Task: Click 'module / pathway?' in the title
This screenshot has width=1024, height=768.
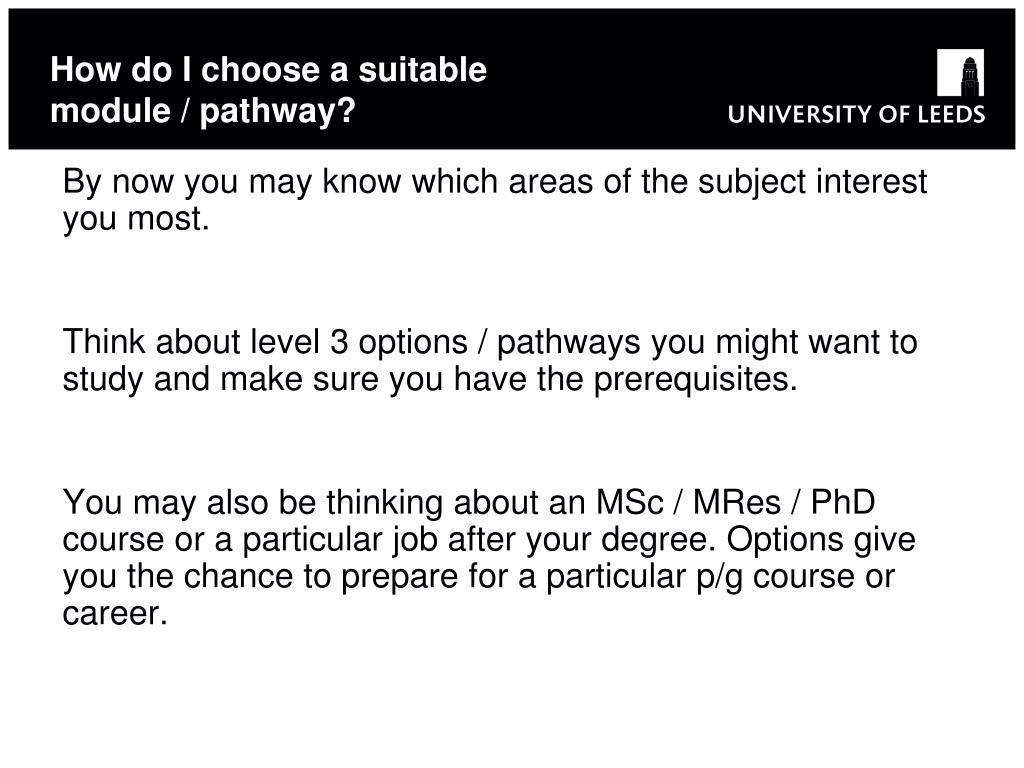Action: [203, 111]
